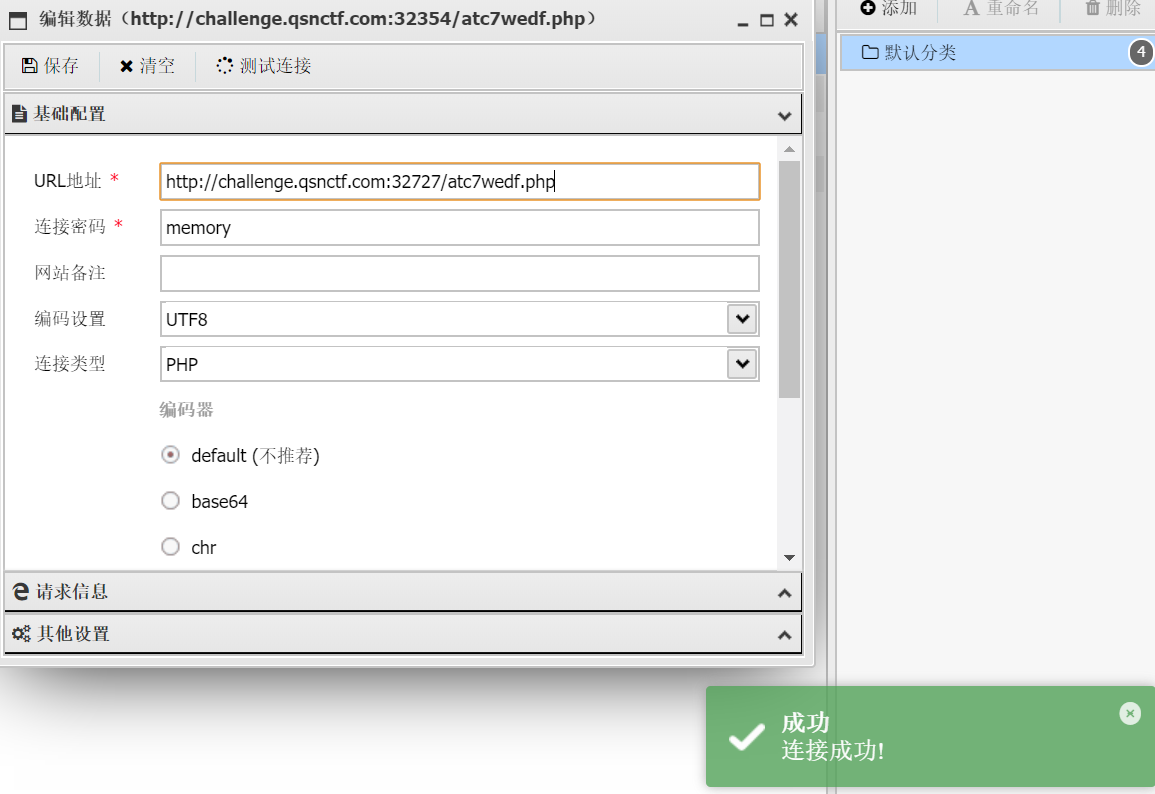
Task: Click the 重命名 (rename) category button
Action: point(1002,8)
